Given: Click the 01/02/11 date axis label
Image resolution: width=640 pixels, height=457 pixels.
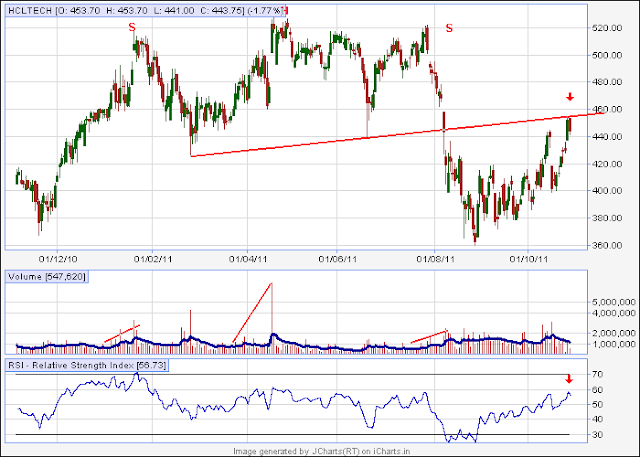Looking at the screenshot, I should [x=153, y=259].
